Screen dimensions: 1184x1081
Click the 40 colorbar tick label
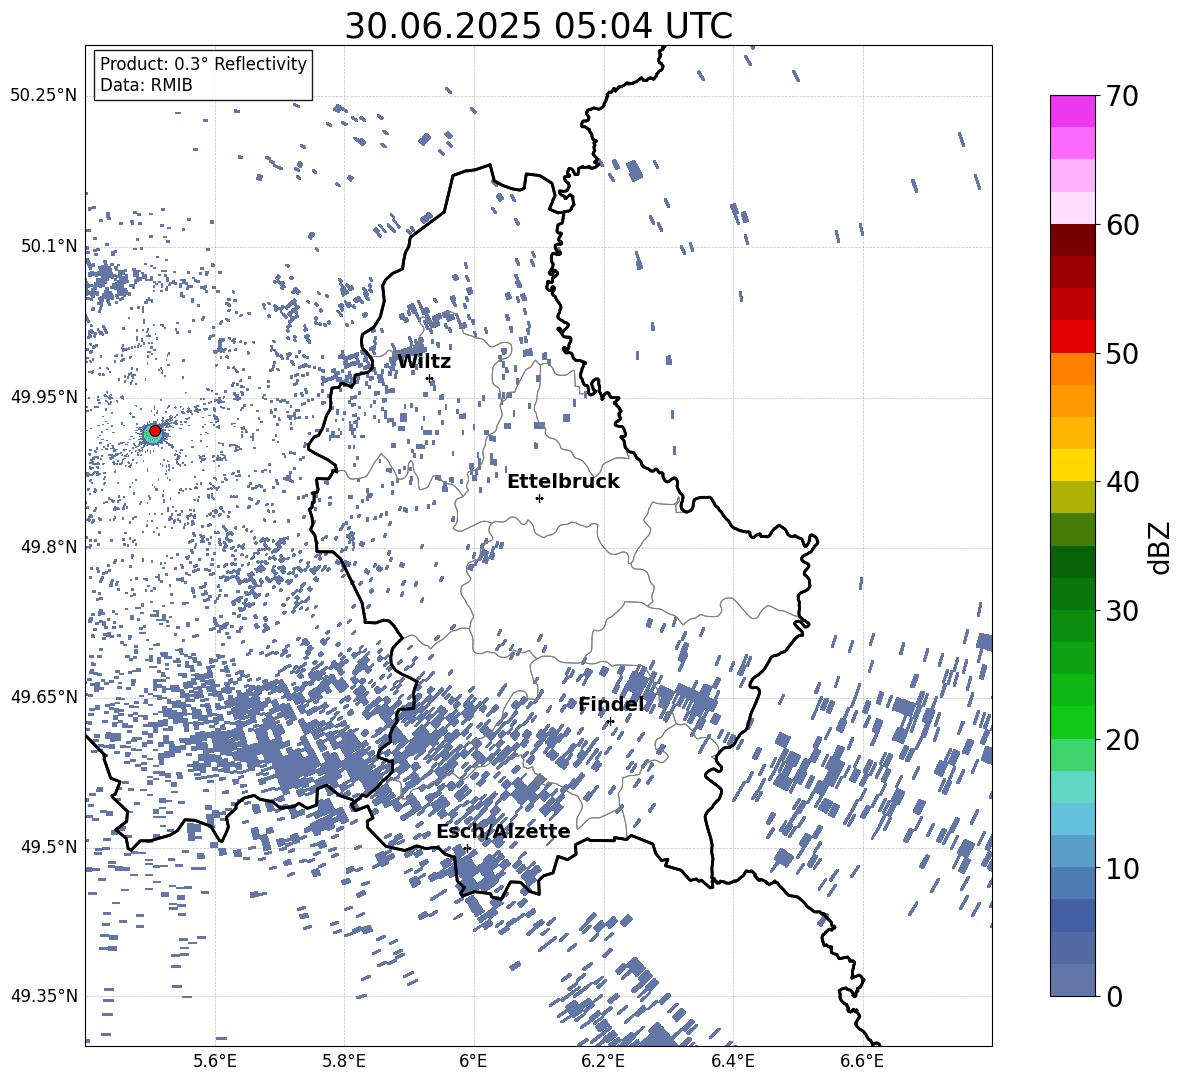point(1122,482)
